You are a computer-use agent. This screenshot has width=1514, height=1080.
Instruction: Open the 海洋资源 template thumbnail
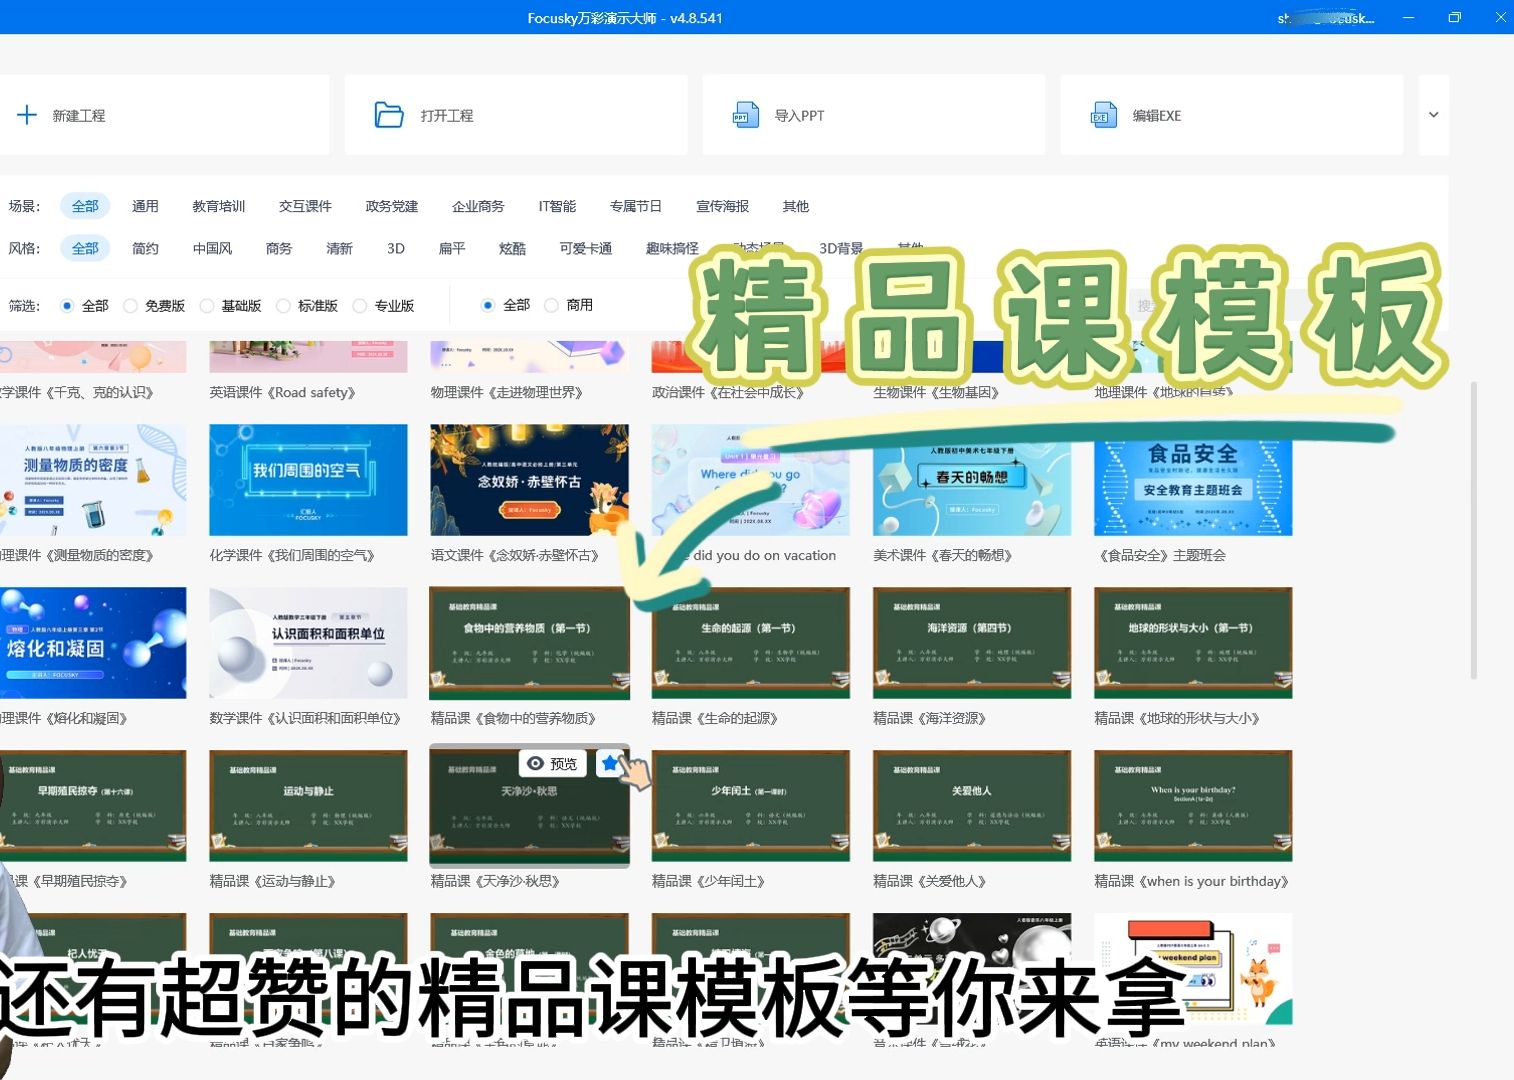tap(972, 643)
